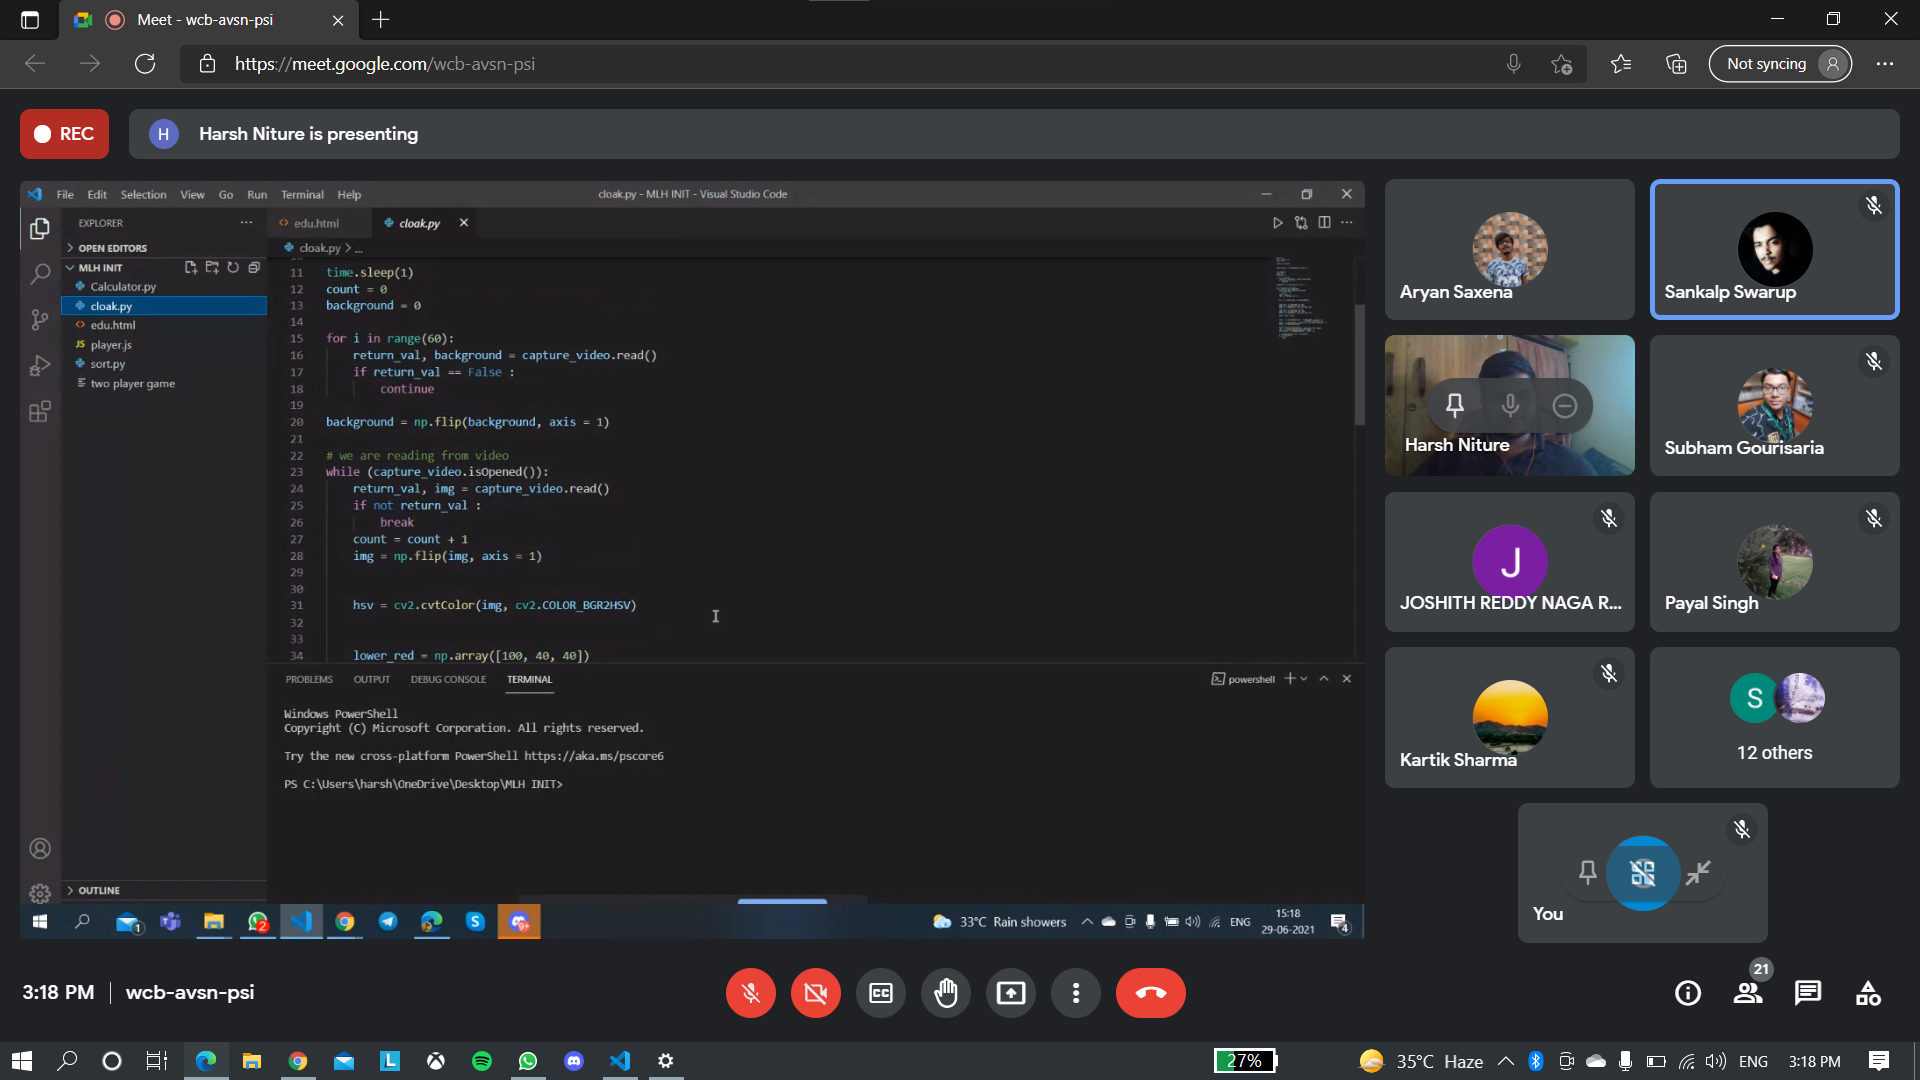Switch to the Meet wcb-avsn-psi tab
This screenshot has width=1920, height=1080.
pyautogui.click(x=205, y=20)
